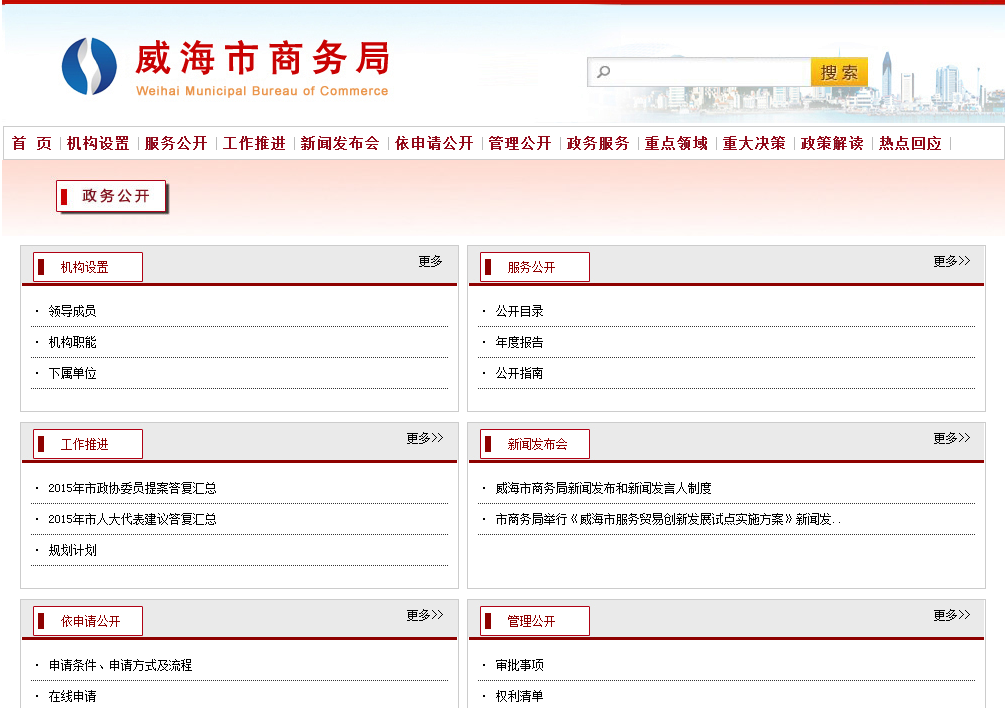Expand 更多 in the 服务公开 panel

point(951,261)
